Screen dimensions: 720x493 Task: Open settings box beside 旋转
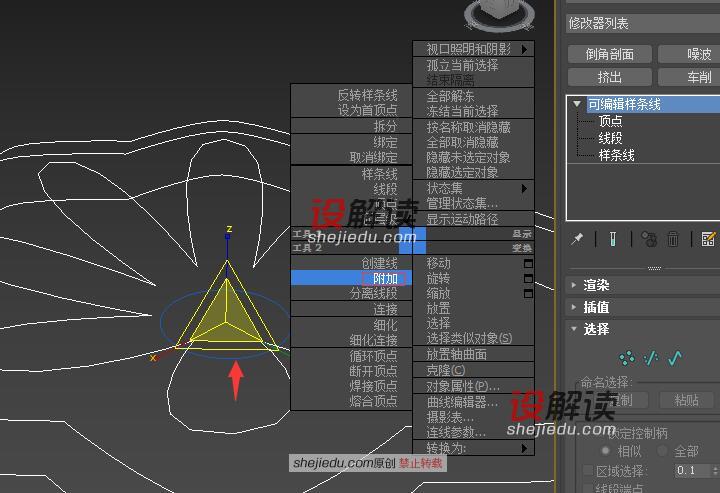tap(528, 279)
